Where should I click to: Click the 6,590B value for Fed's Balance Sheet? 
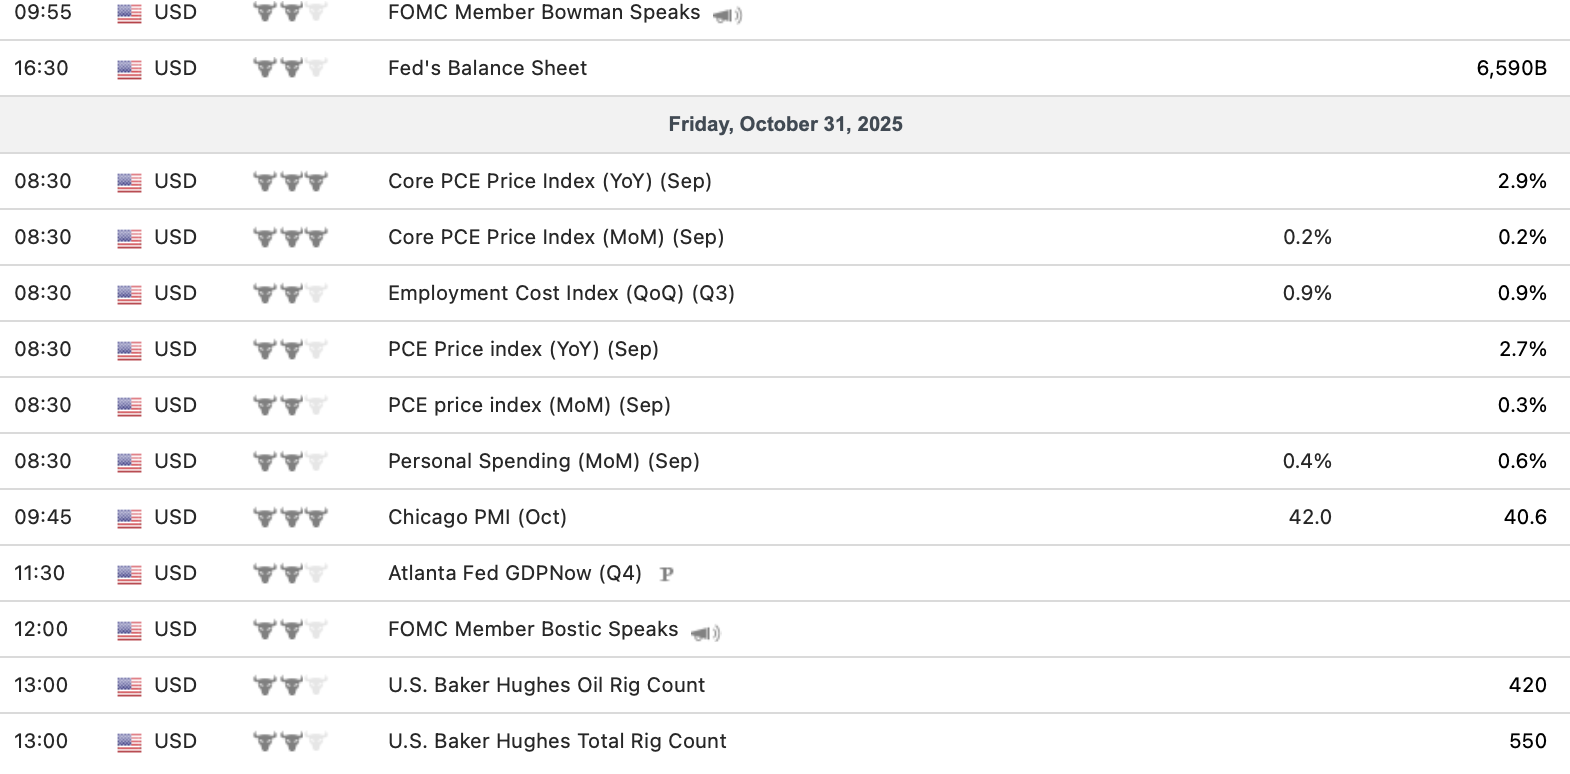(1511, 68)
